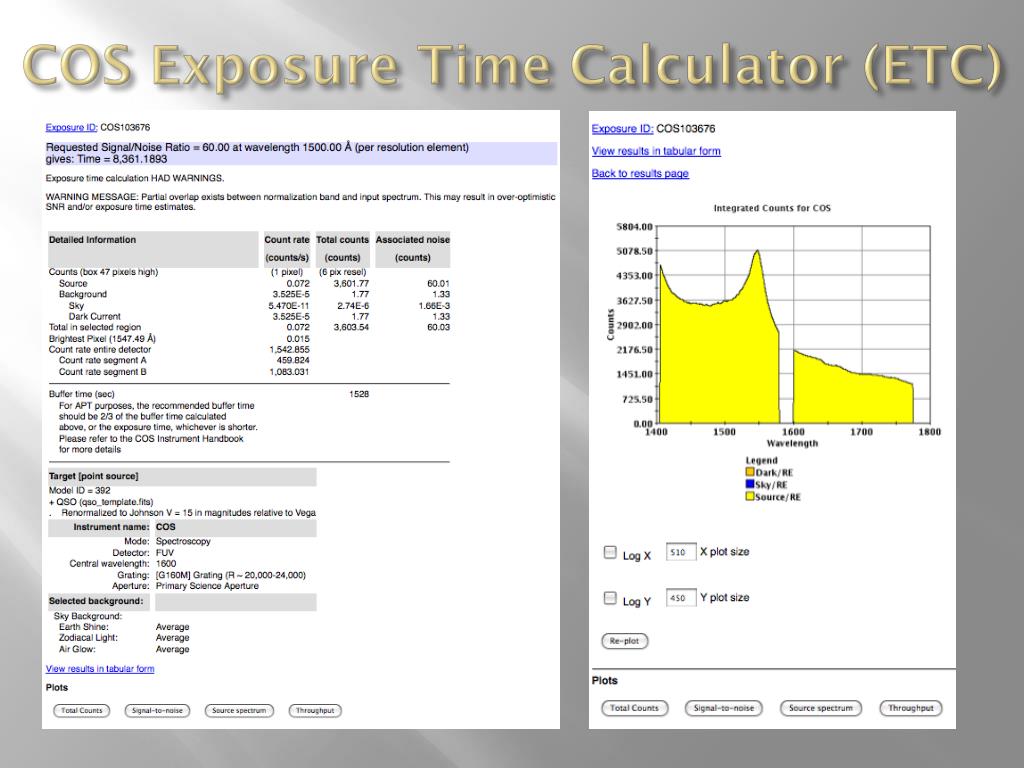The width and height of the screenshot is (1024, 768).
Task: Click the WARNING MESSAGE text
Action: point(300,202)
